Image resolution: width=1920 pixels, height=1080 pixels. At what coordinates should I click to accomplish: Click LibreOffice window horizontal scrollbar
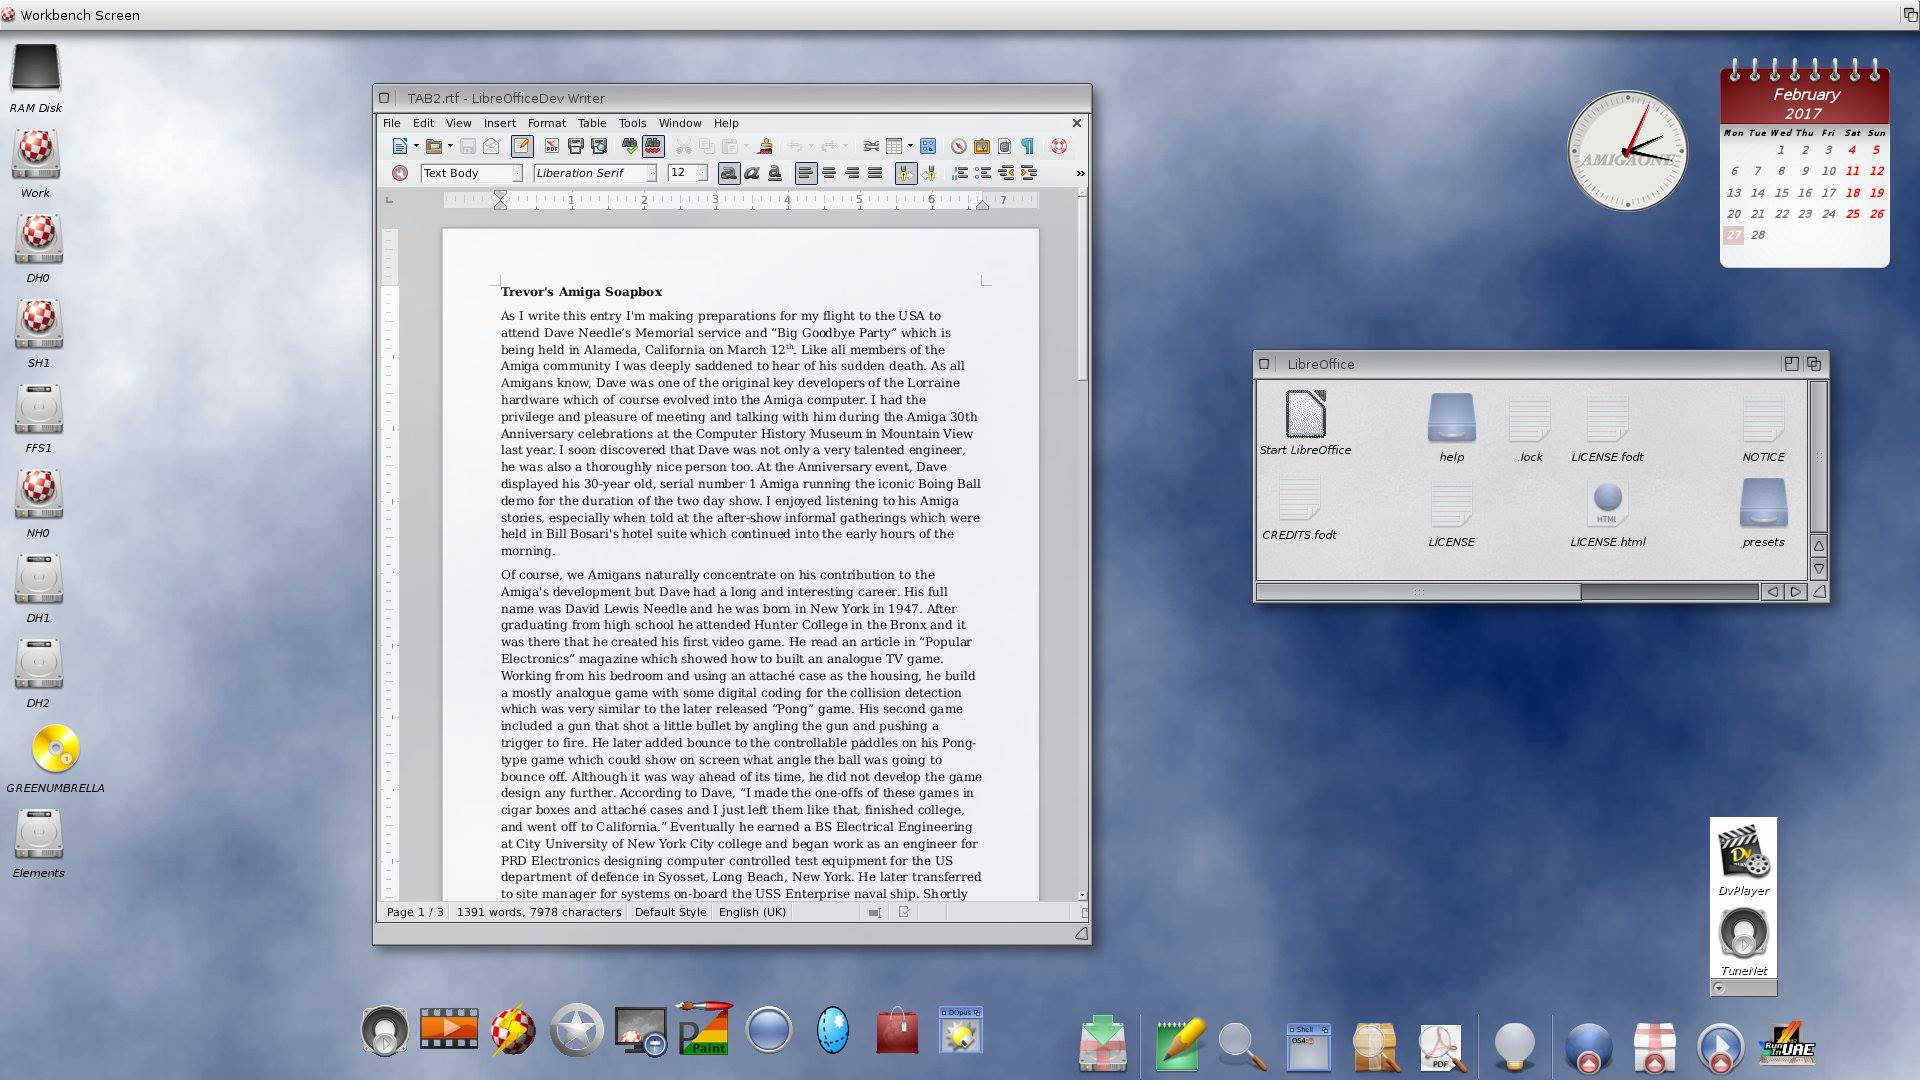[1507, 592]
